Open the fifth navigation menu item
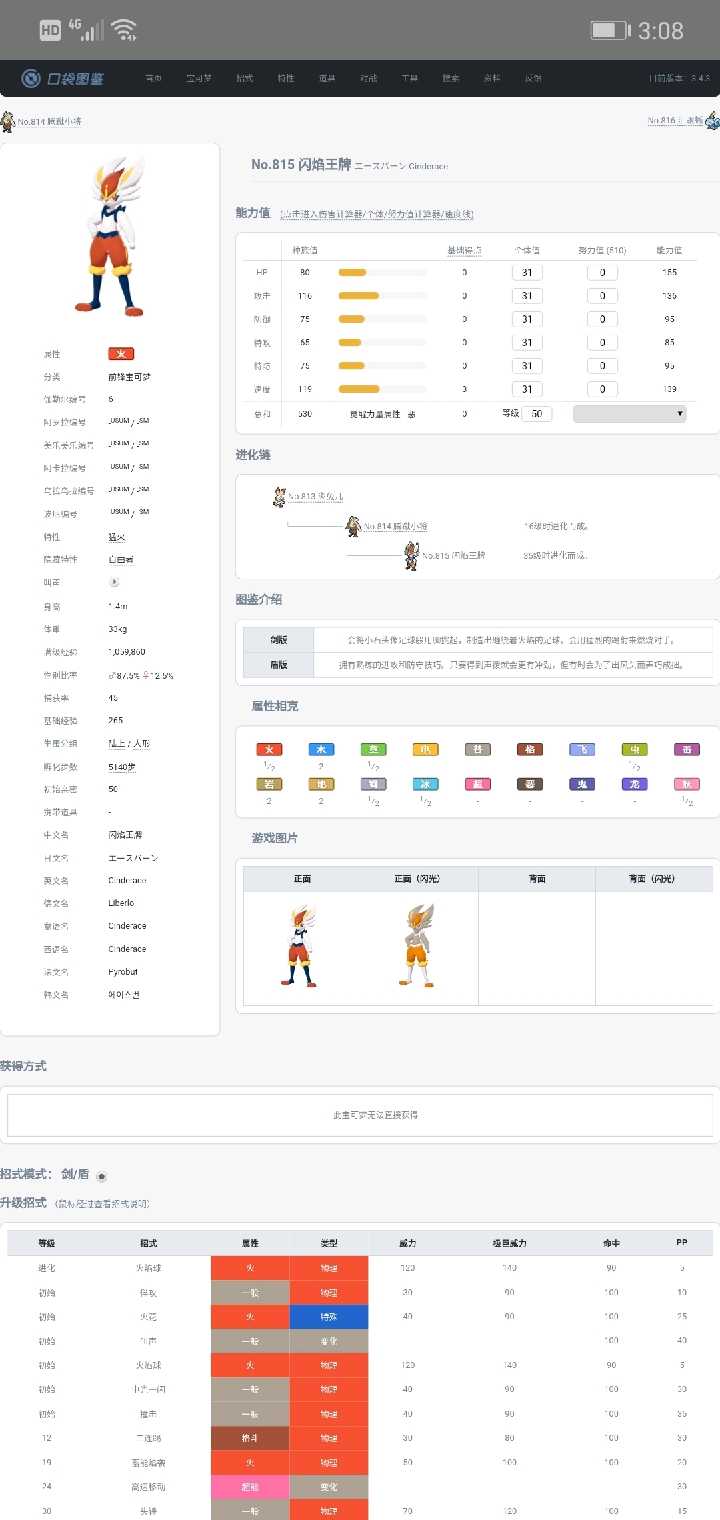 pyautogui.click(x=327, y=78)
